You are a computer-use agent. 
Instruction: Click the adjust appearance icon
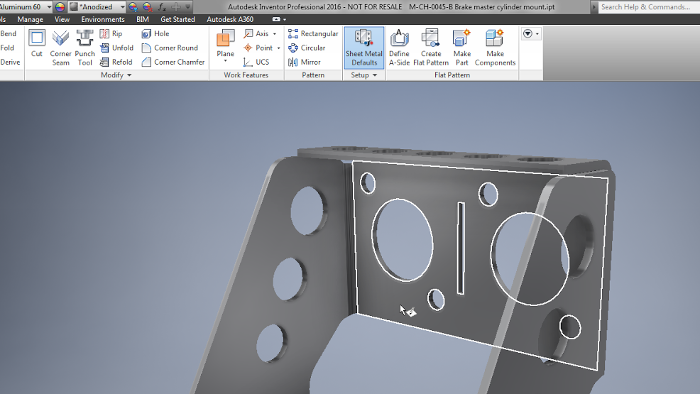(133, 7)
